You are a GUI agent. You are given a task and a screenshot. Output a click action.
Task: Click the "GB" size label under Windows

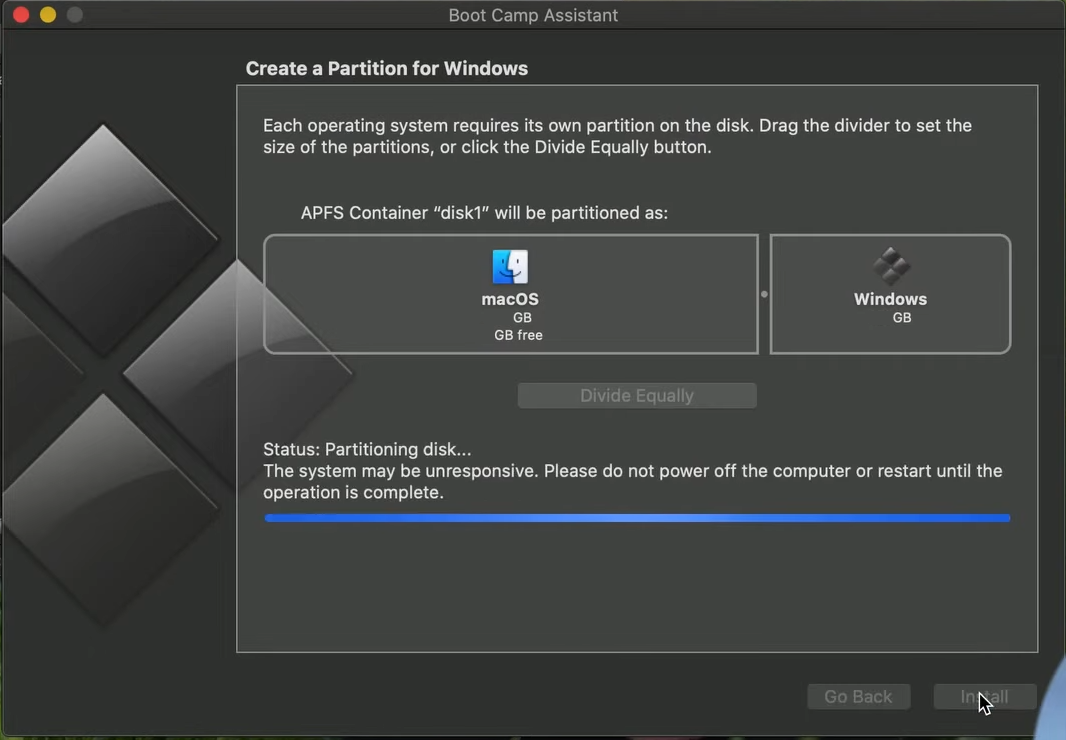click(902, 318)
